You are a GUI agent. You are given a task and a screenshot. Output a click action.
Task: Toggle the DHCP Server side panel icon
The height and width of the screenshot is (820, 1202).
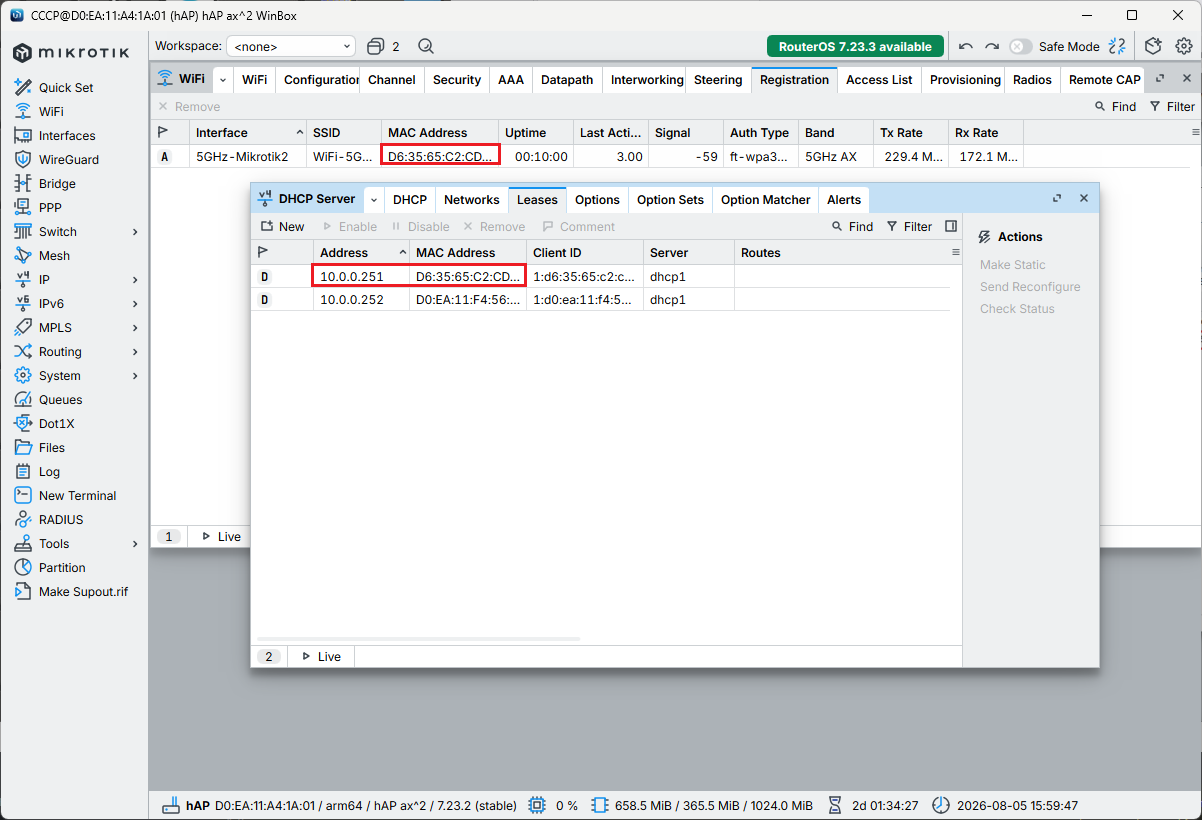951,227
